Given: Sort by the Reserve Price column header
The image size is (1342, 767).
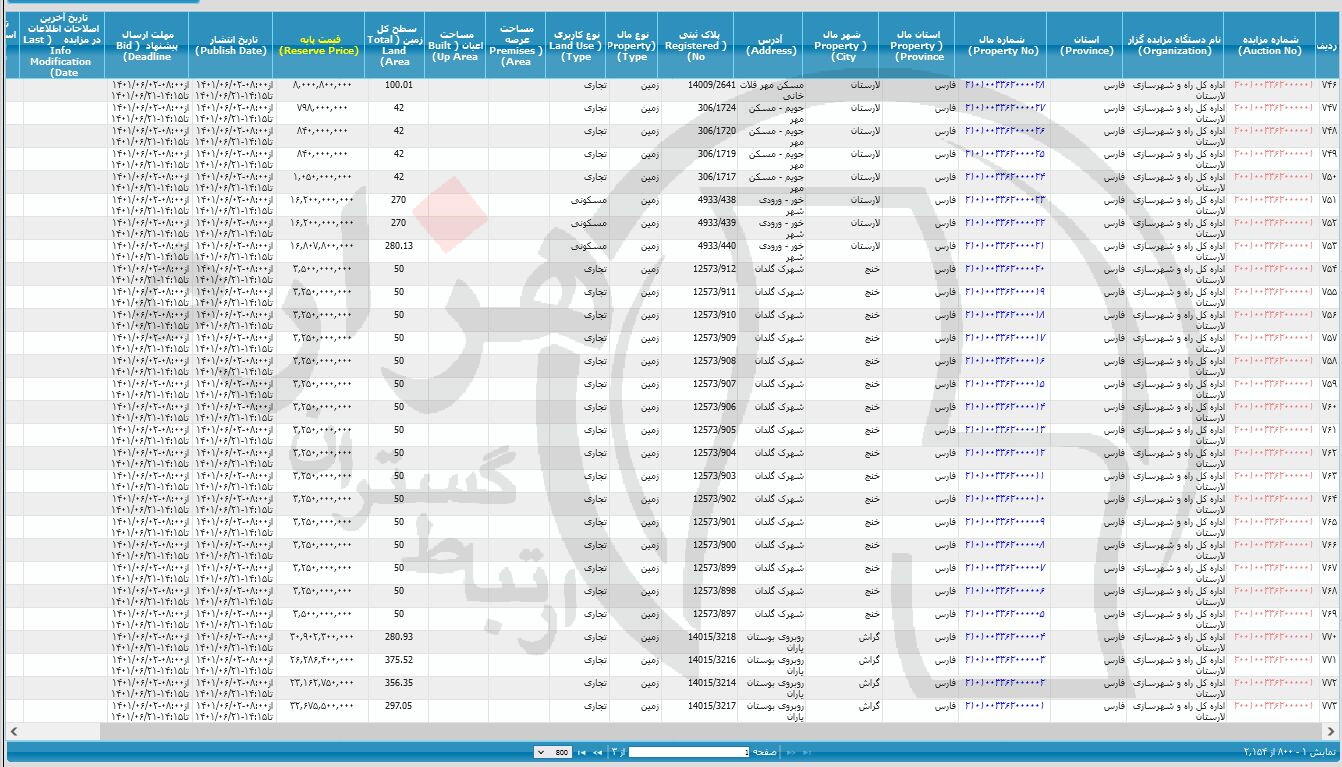Looking at the screenshot, I should click(x=319, y=45).
